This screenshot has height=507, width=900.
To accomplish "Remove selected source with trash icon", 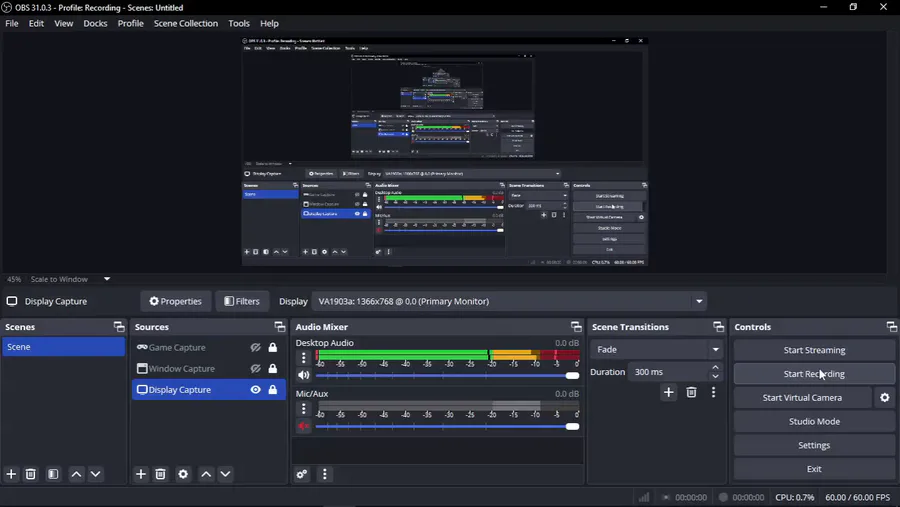I will (161, 474).
